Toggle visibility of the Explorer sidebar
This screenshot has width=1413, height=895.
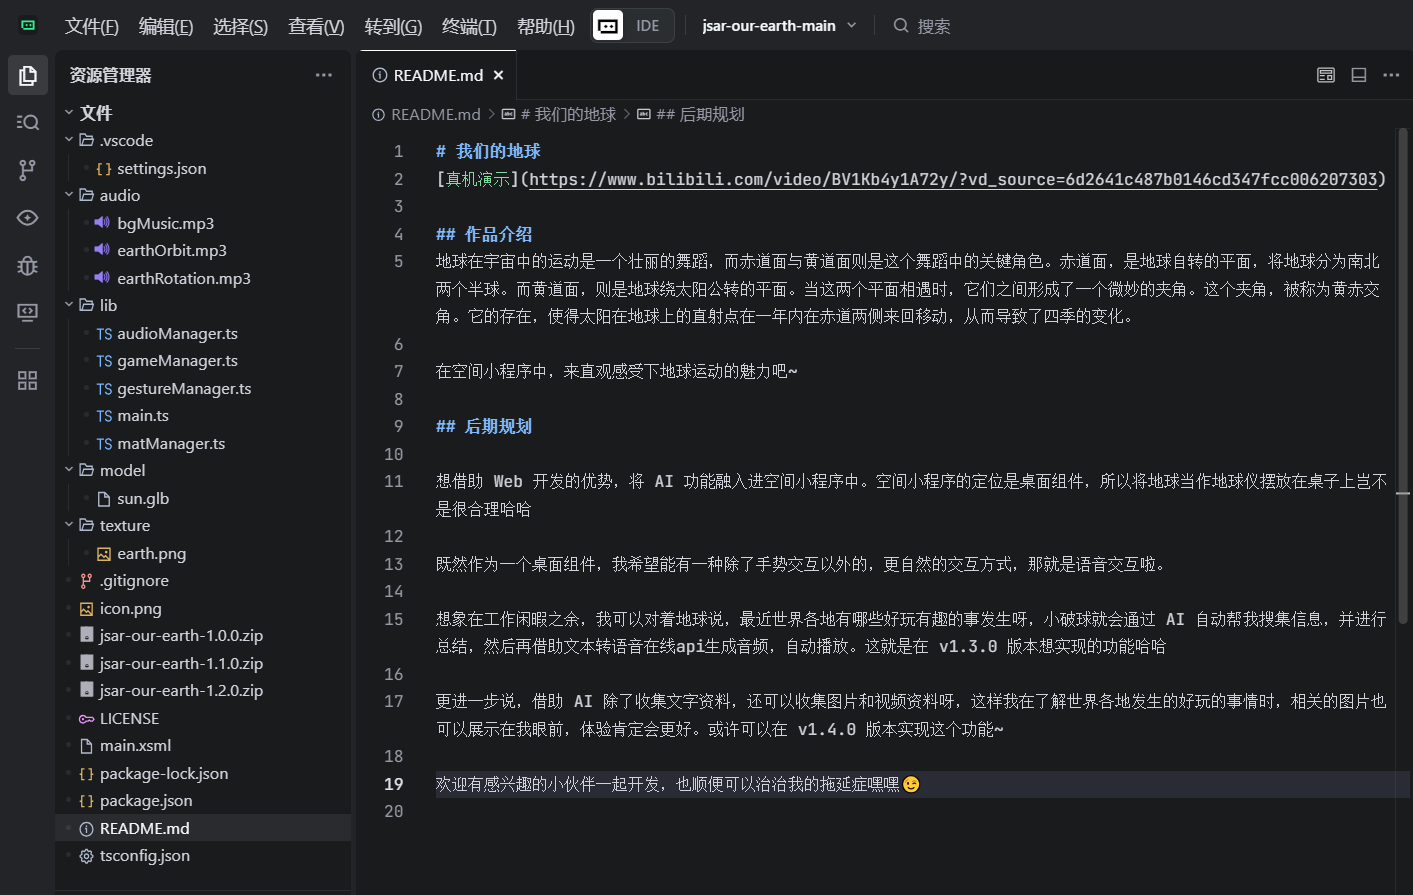[28, 75]
